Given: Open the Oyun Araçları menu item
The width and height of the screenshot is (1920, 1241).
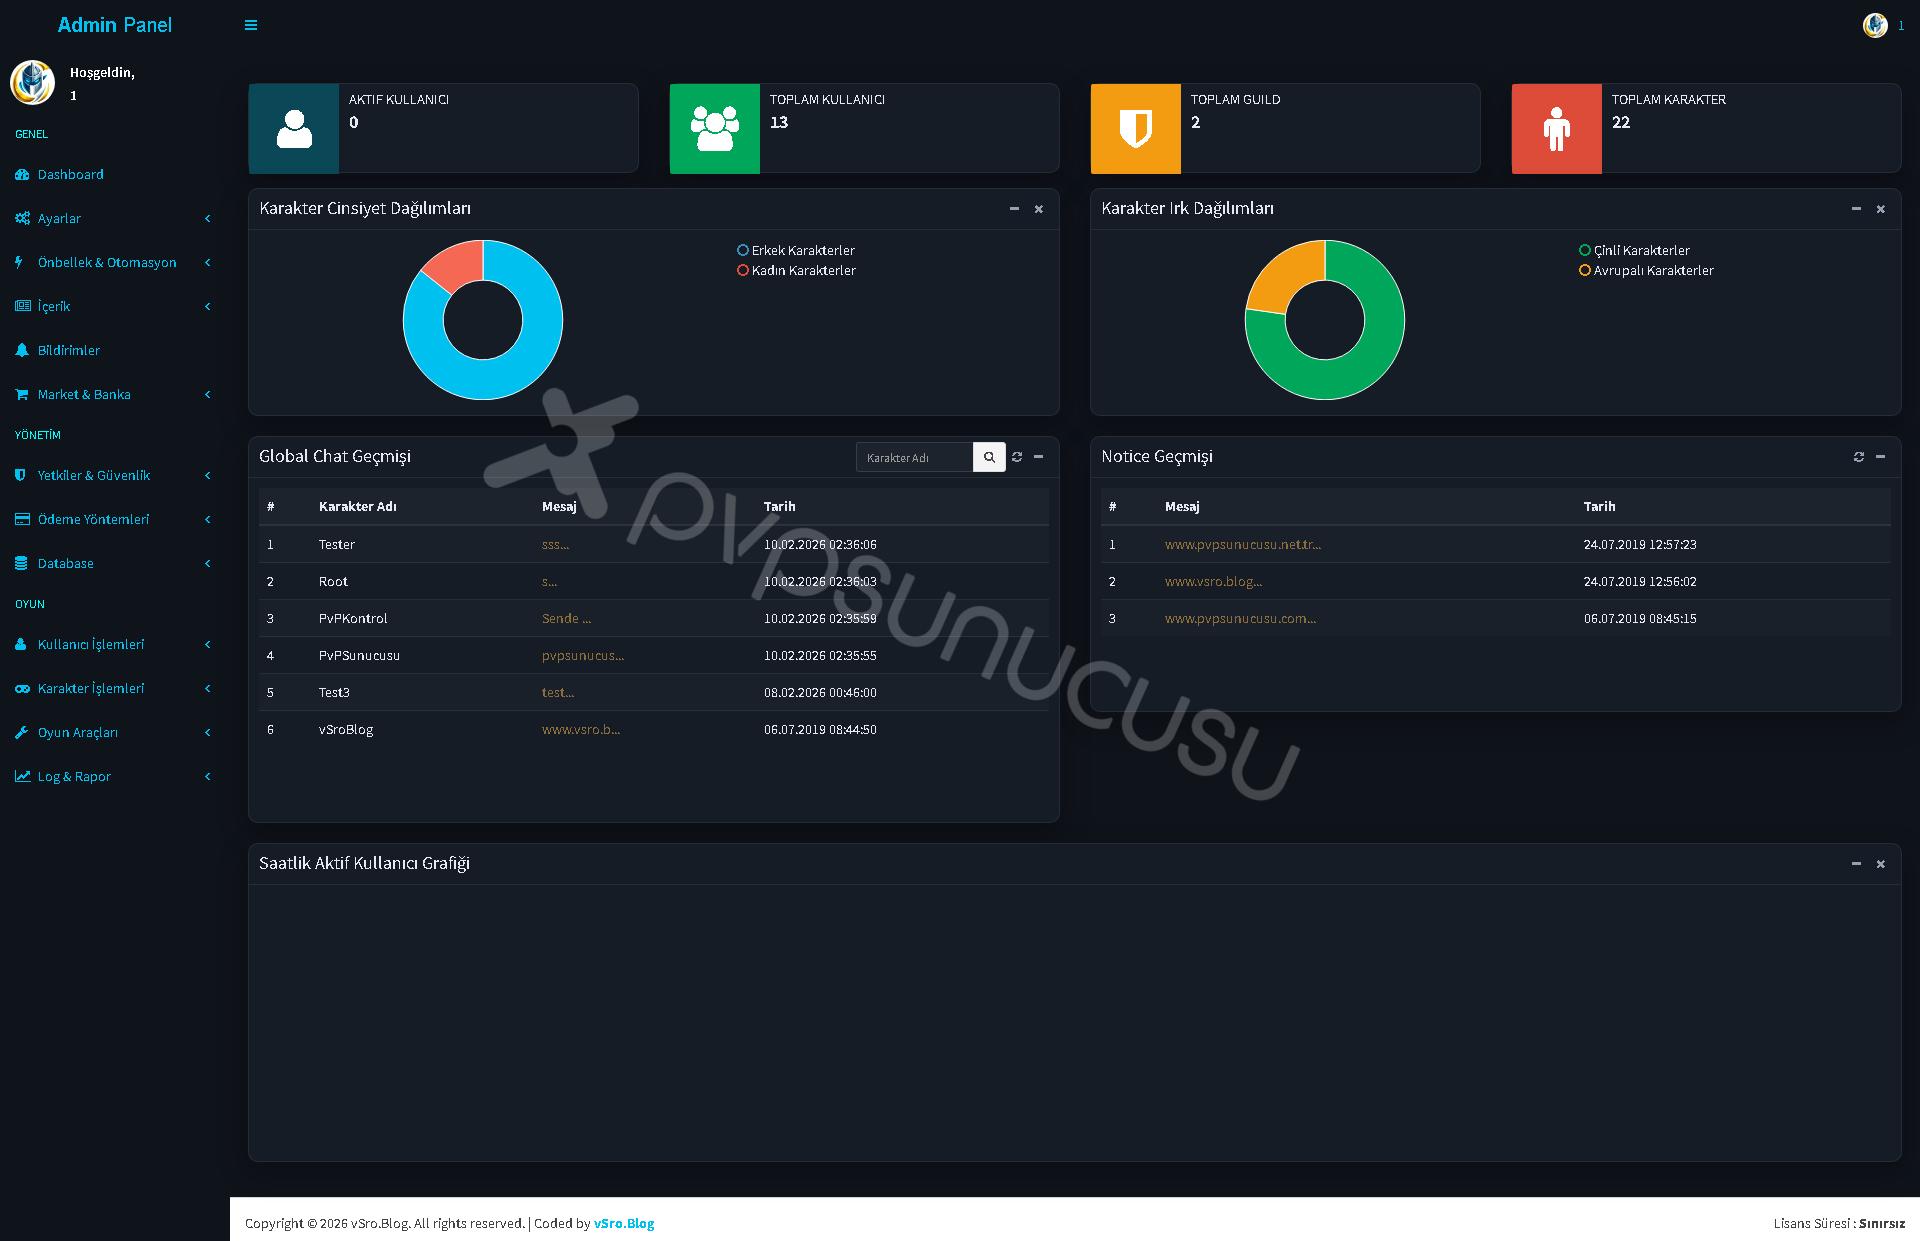Looking at the screenshot, I should (x=115, y=733).
